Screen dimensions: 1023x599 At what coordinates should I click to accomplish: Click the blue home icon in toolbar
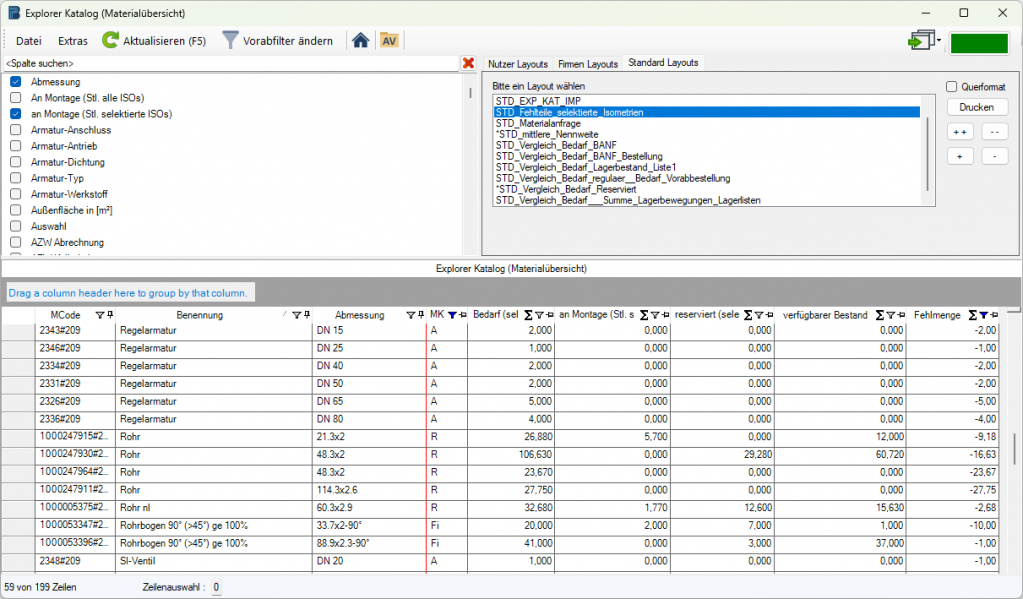tap(360, 41)
